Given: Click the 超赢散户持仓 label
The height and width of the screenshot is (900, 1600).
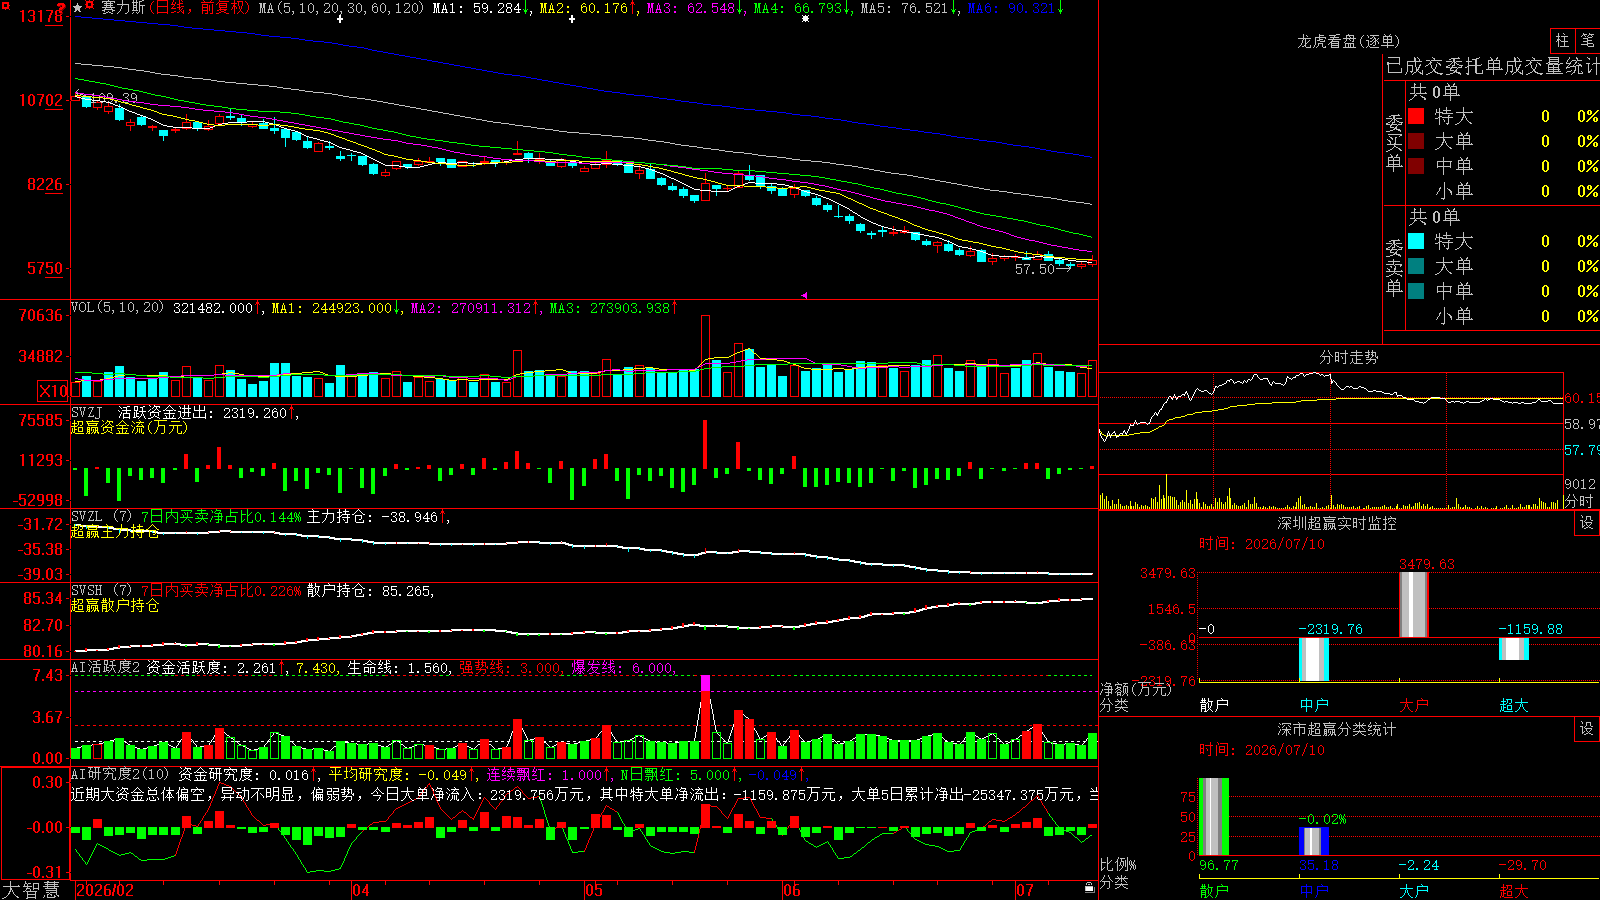Looking at the screenshot, I should [115, 606].
